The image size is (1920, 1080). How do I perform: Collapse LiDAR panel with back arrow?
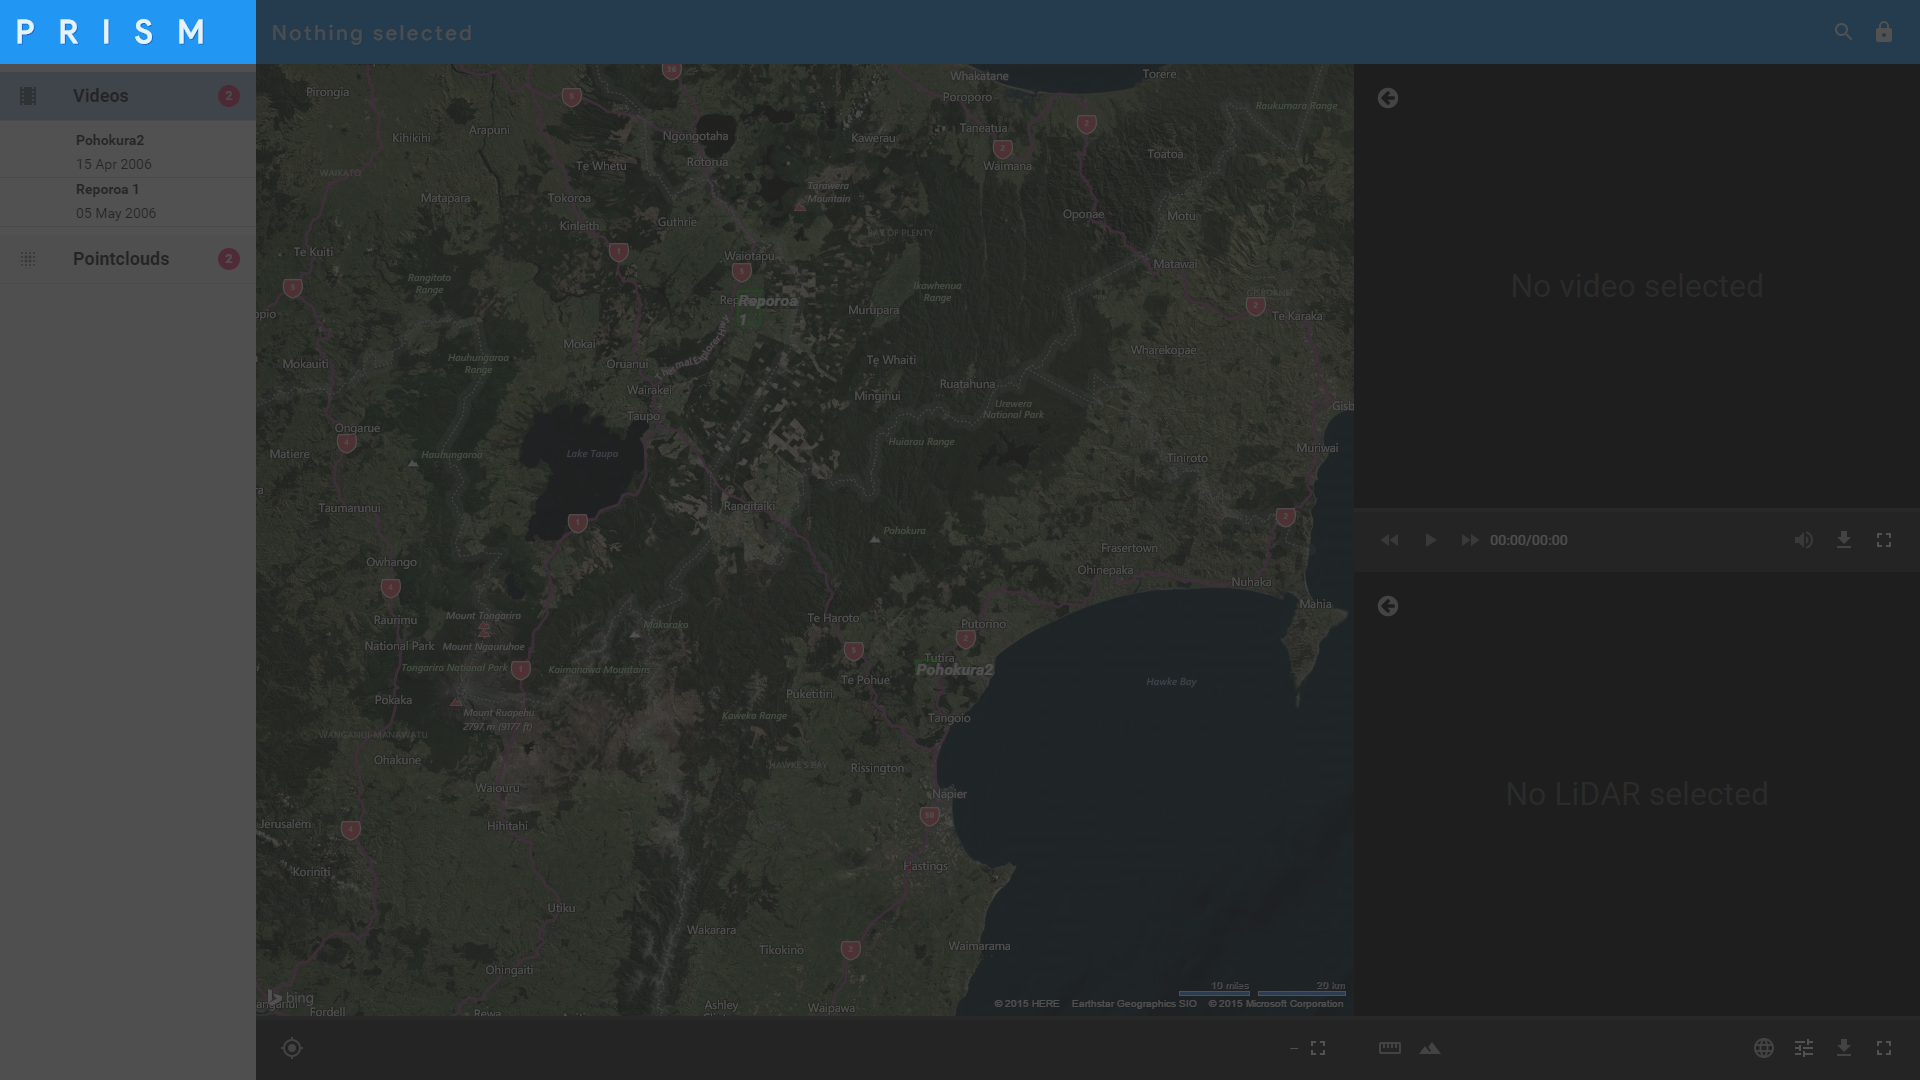click(x=1388, y=606)
